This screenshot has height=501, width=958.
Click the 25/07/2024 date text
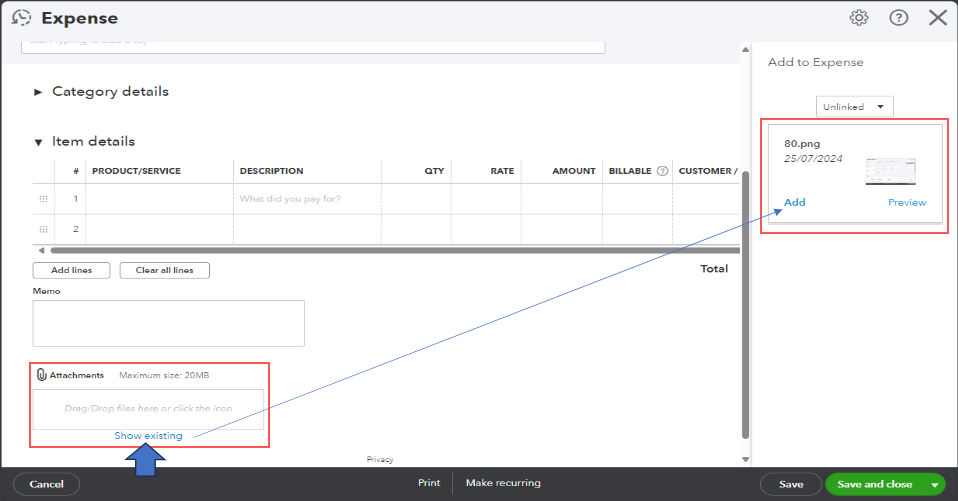813,158
